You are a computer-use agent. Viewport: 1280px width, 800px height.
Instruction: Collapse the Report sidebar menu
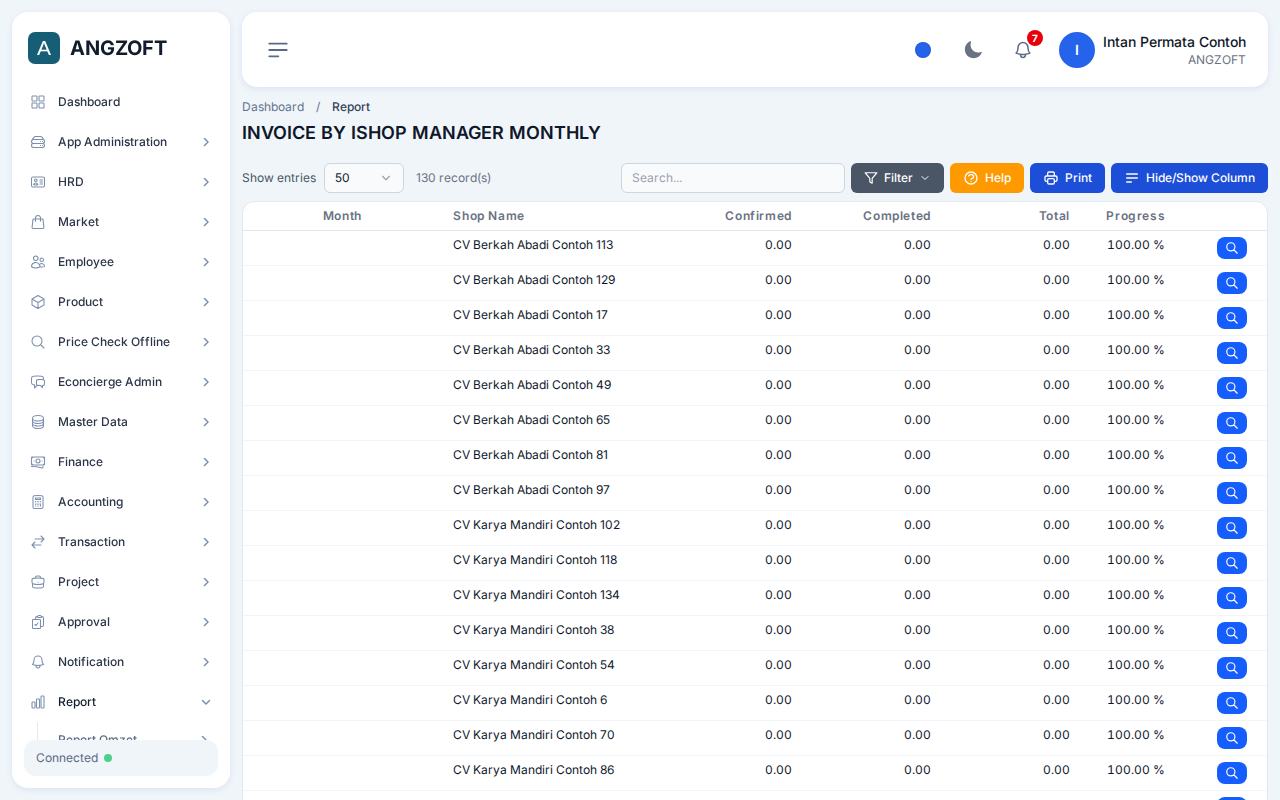121,702
